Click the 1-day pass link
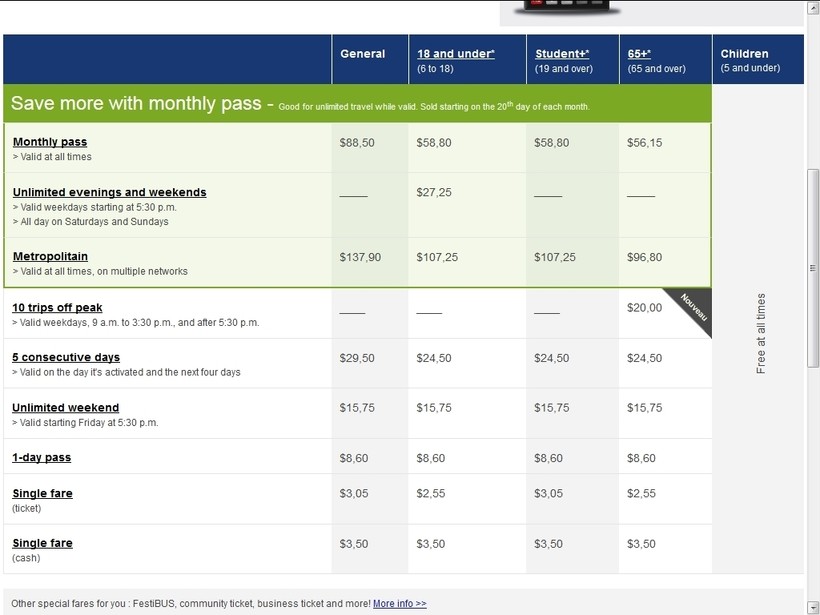 pos(41,457)
